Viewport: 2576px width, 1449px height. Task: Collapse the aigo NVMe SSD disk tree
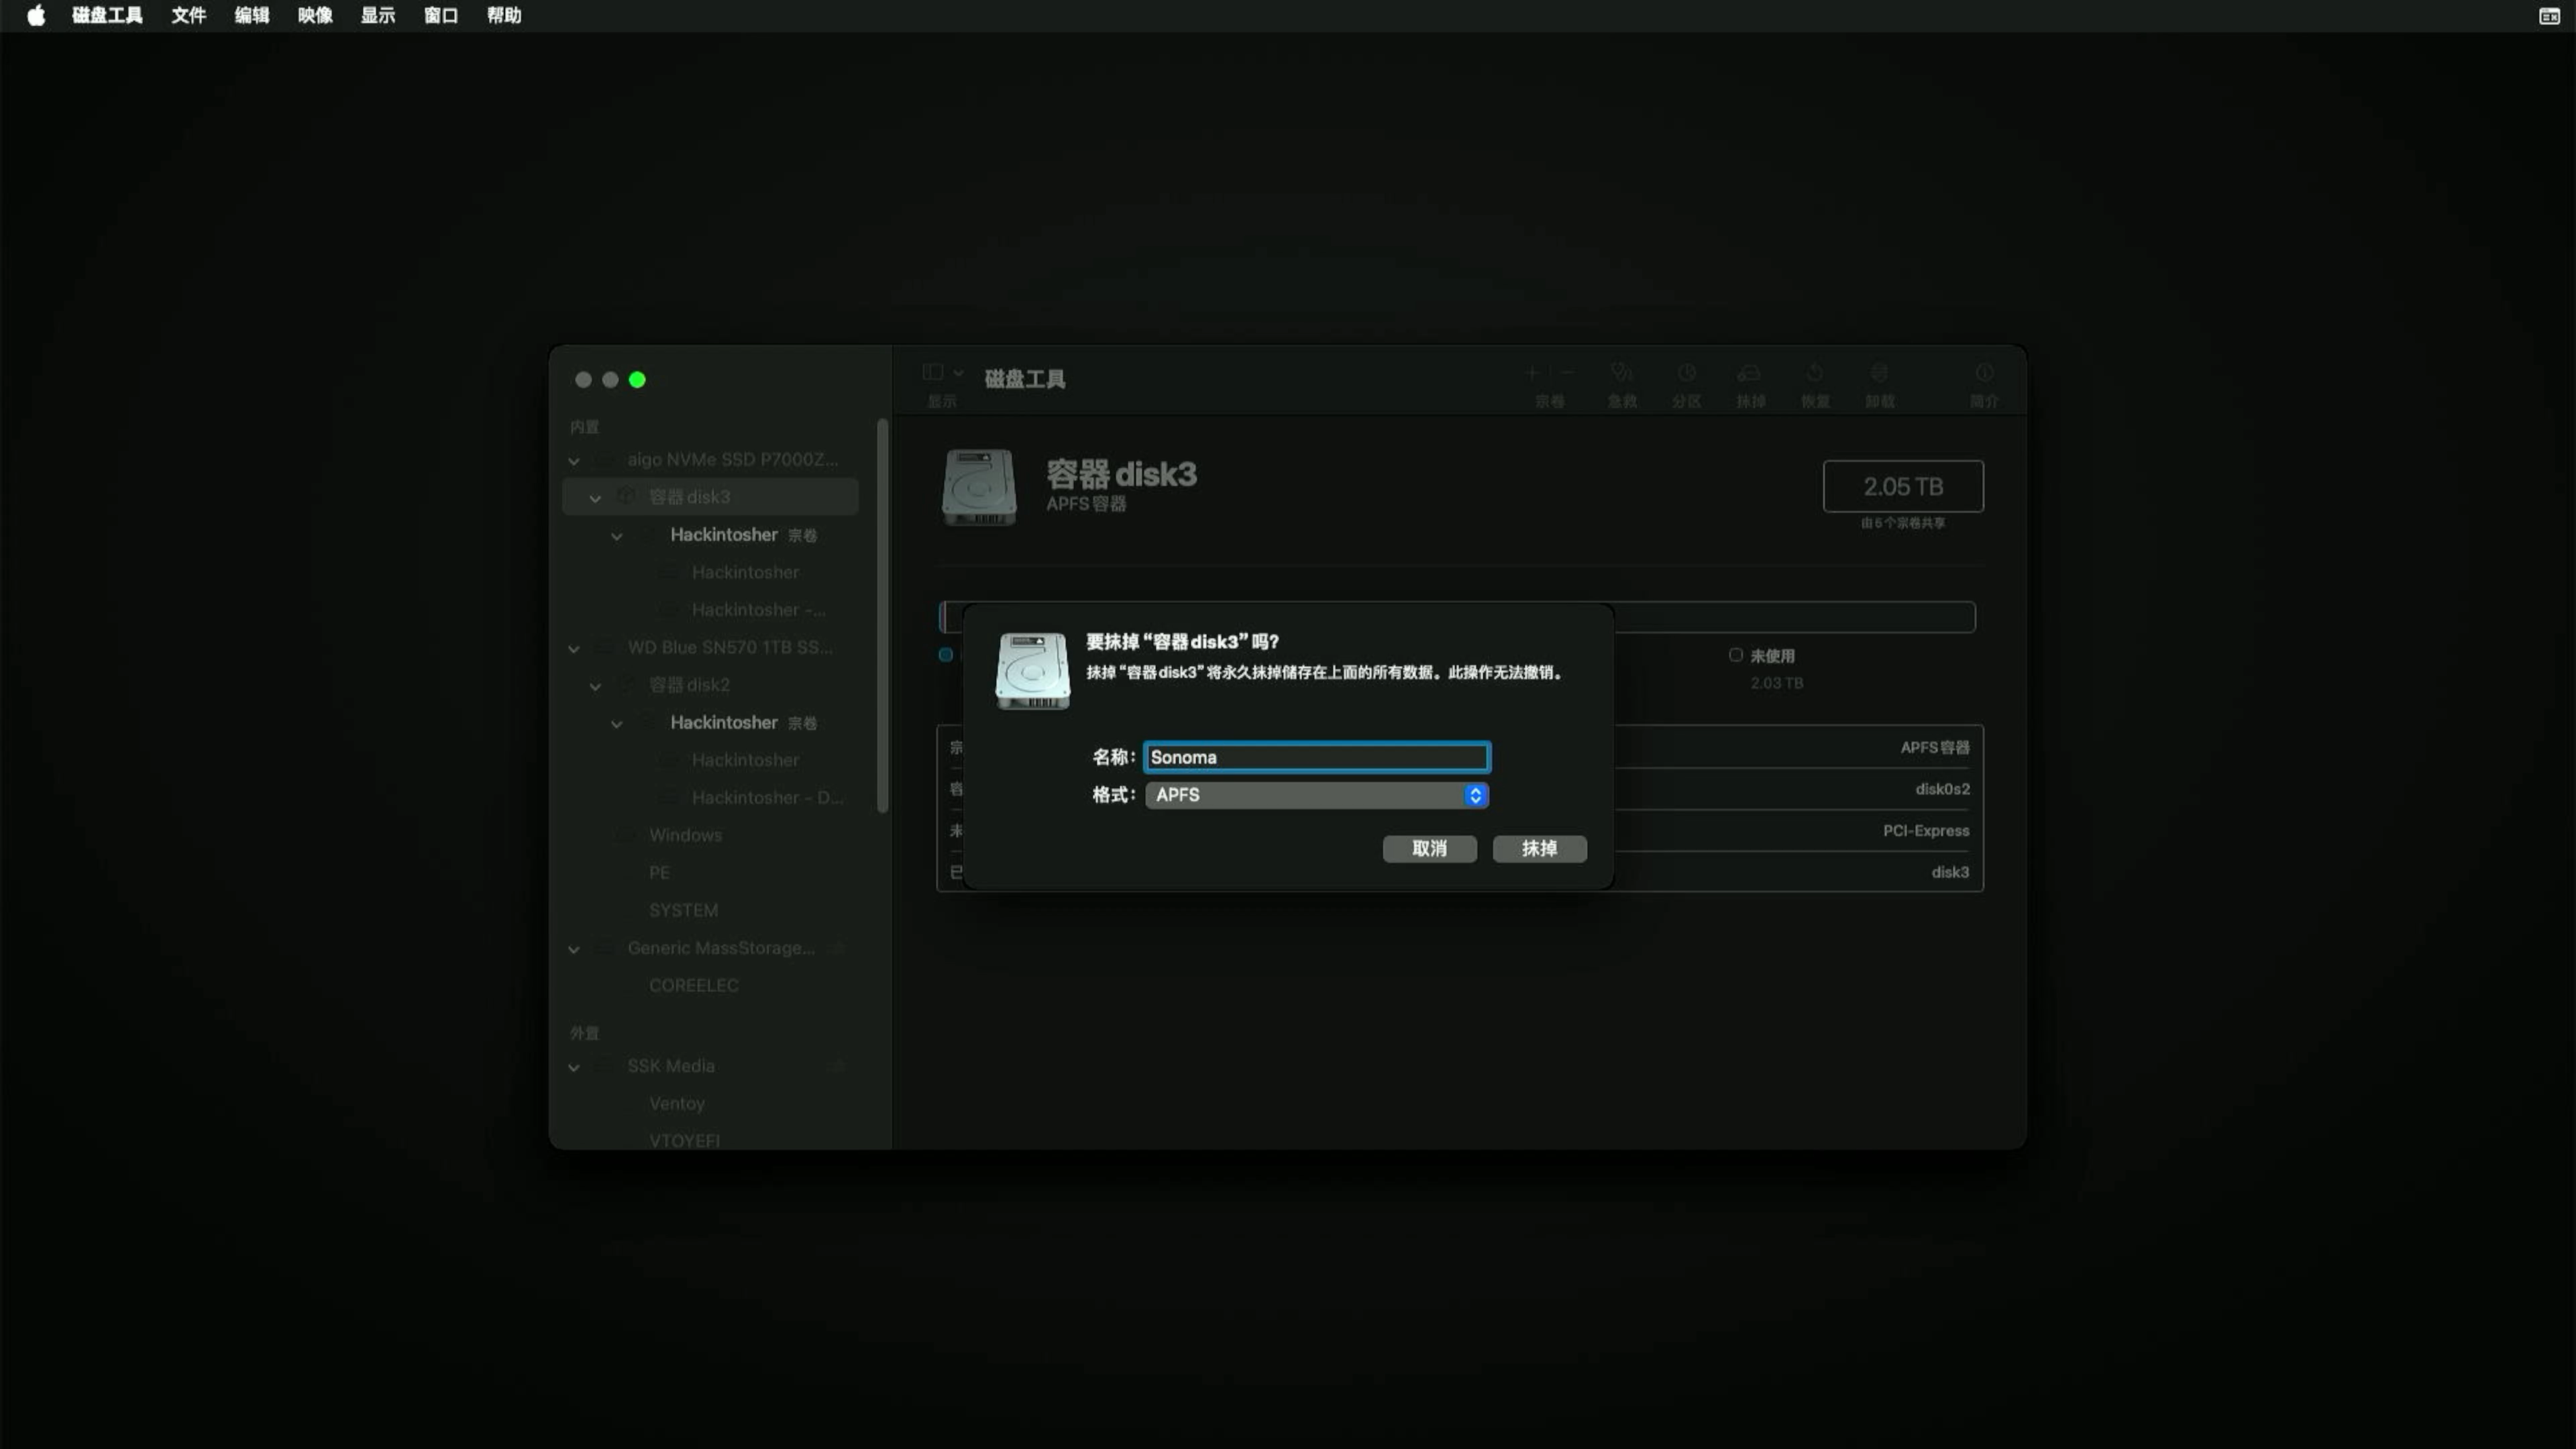pos(574,461)
